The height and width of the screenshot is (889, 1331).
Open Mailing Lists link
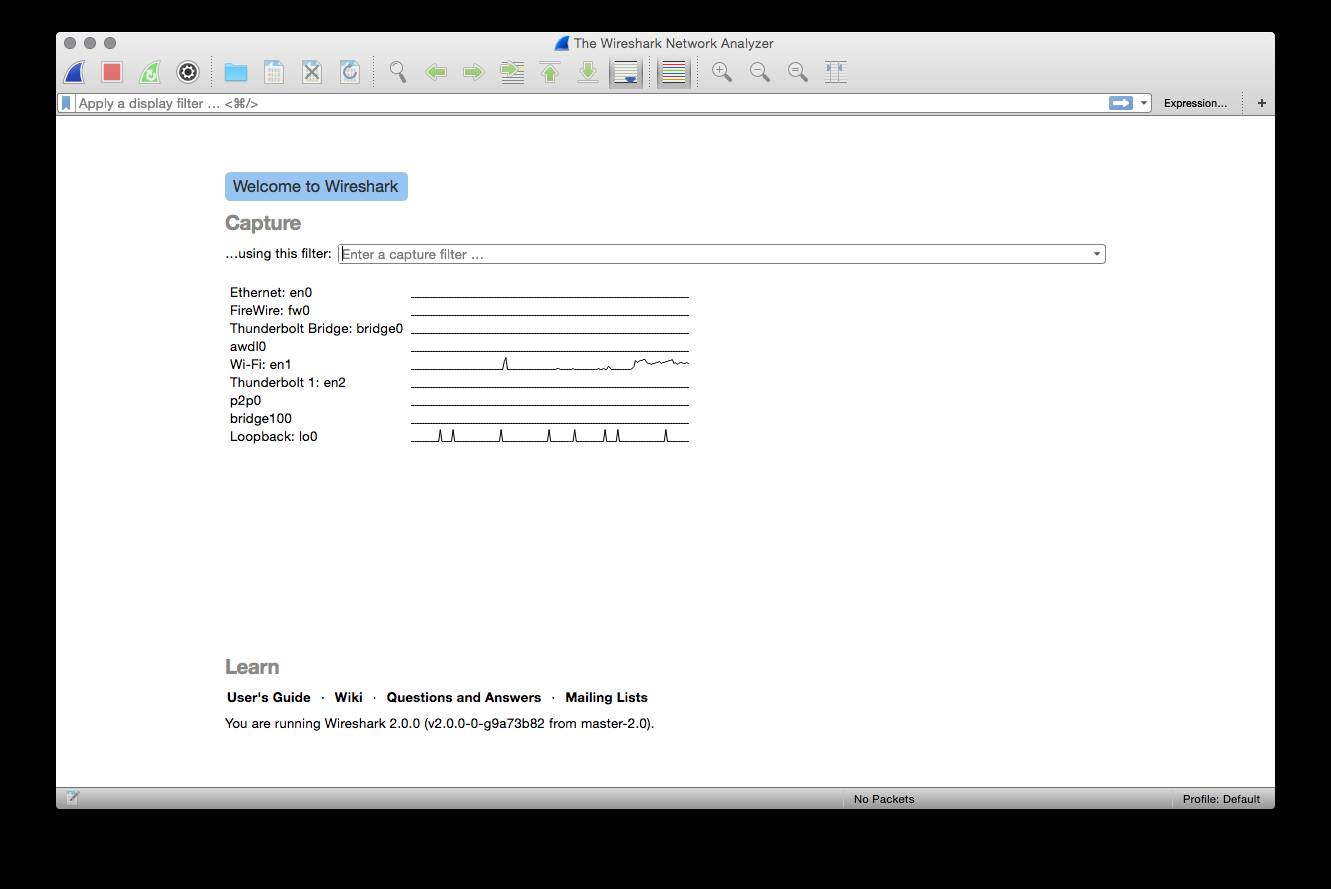click(606, 697)
